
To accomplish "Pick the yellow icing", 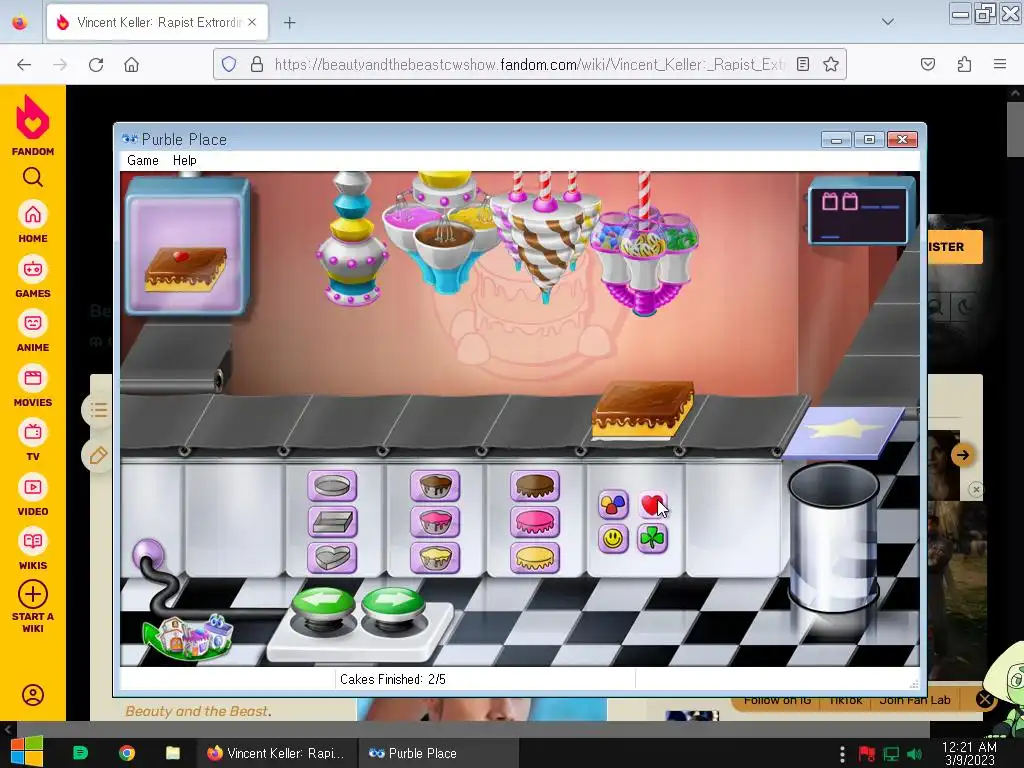I will click(x=535, y=558).
